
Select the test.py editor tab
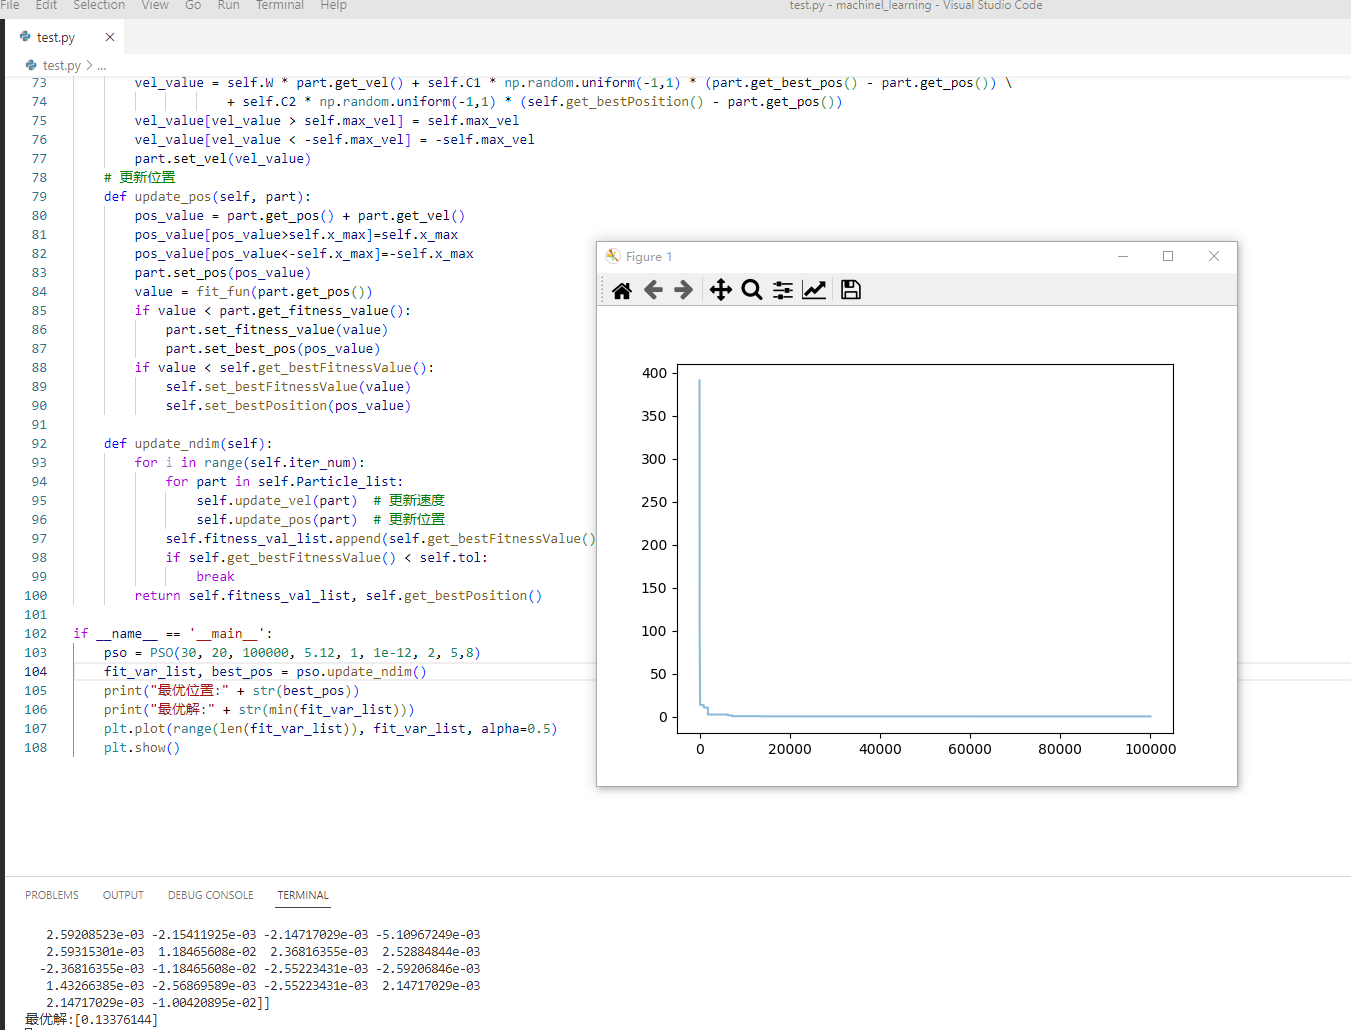coord(56,37)
